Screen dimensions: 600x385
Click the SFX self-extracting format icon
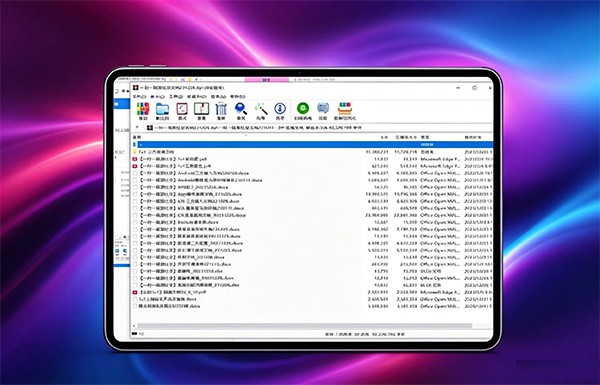345,111
